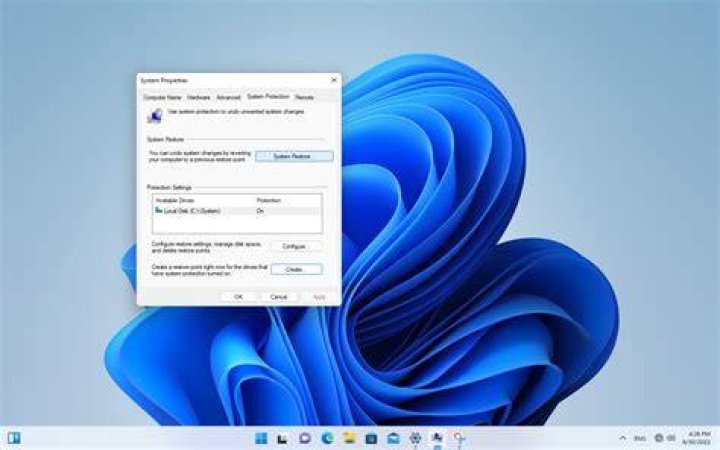This screenshot has height=450, width=720.
Task: Open the Remote tab
Action: pos(304,97)
